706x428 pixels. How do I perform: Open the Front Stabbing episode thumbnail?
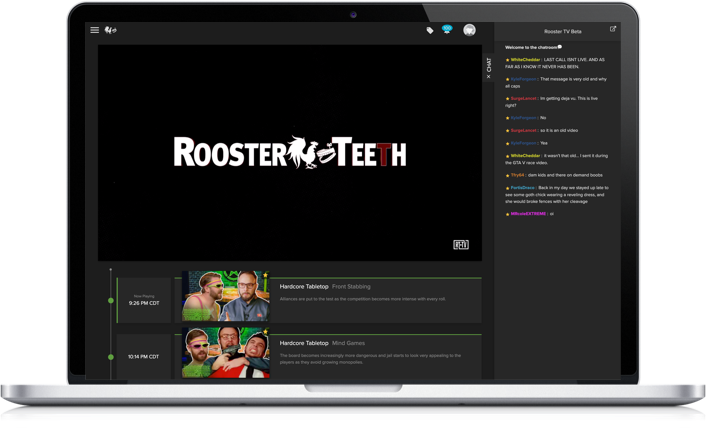226,296
